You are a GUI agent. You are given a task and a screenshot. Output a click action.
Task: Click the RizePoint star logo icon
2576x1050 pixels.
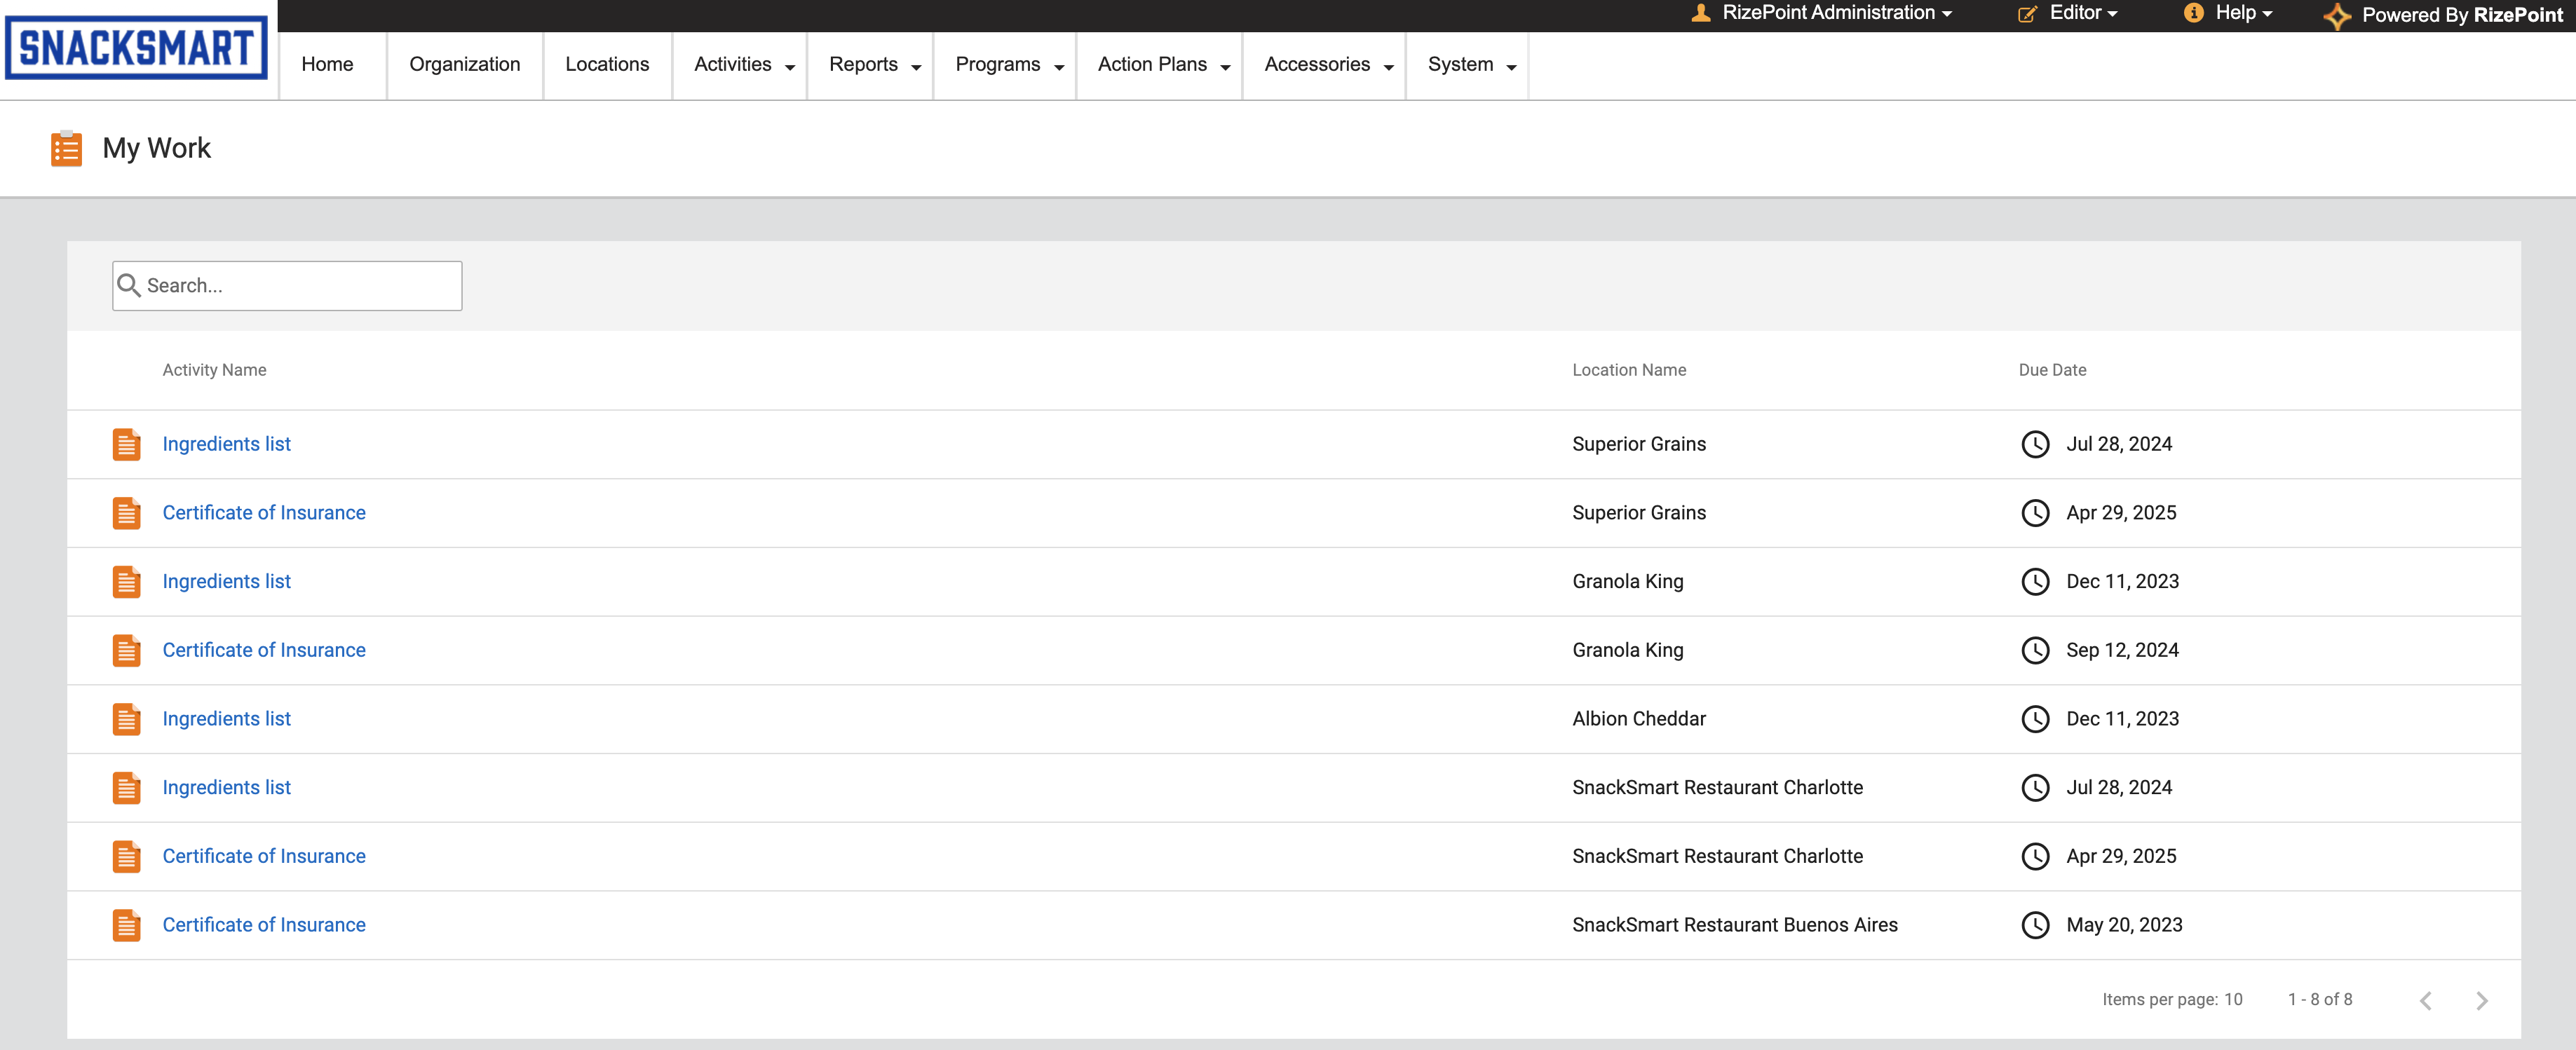pos(2336,15)
